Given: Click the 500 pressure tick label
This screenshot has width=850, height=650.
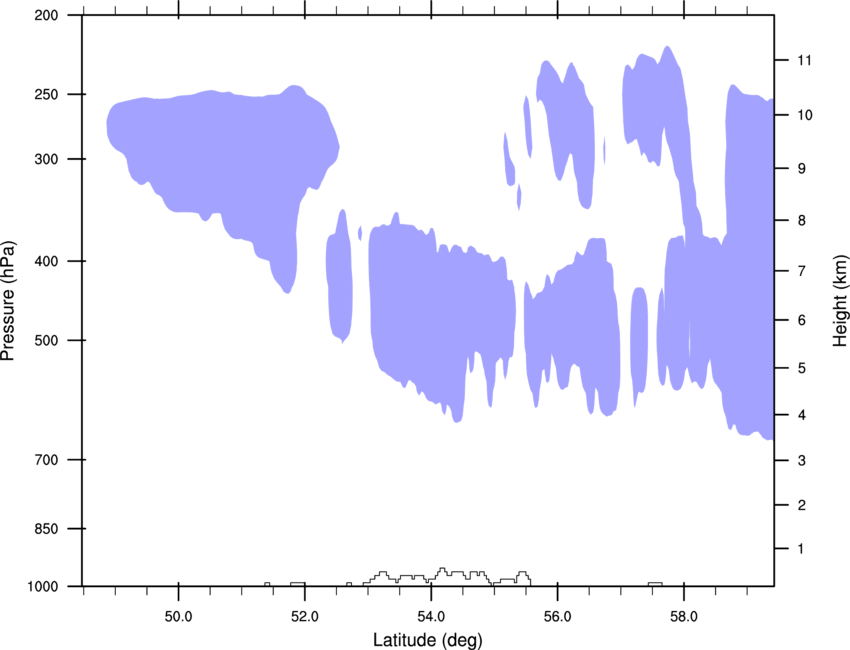Looking at the screenshot, I should point(46,340).
